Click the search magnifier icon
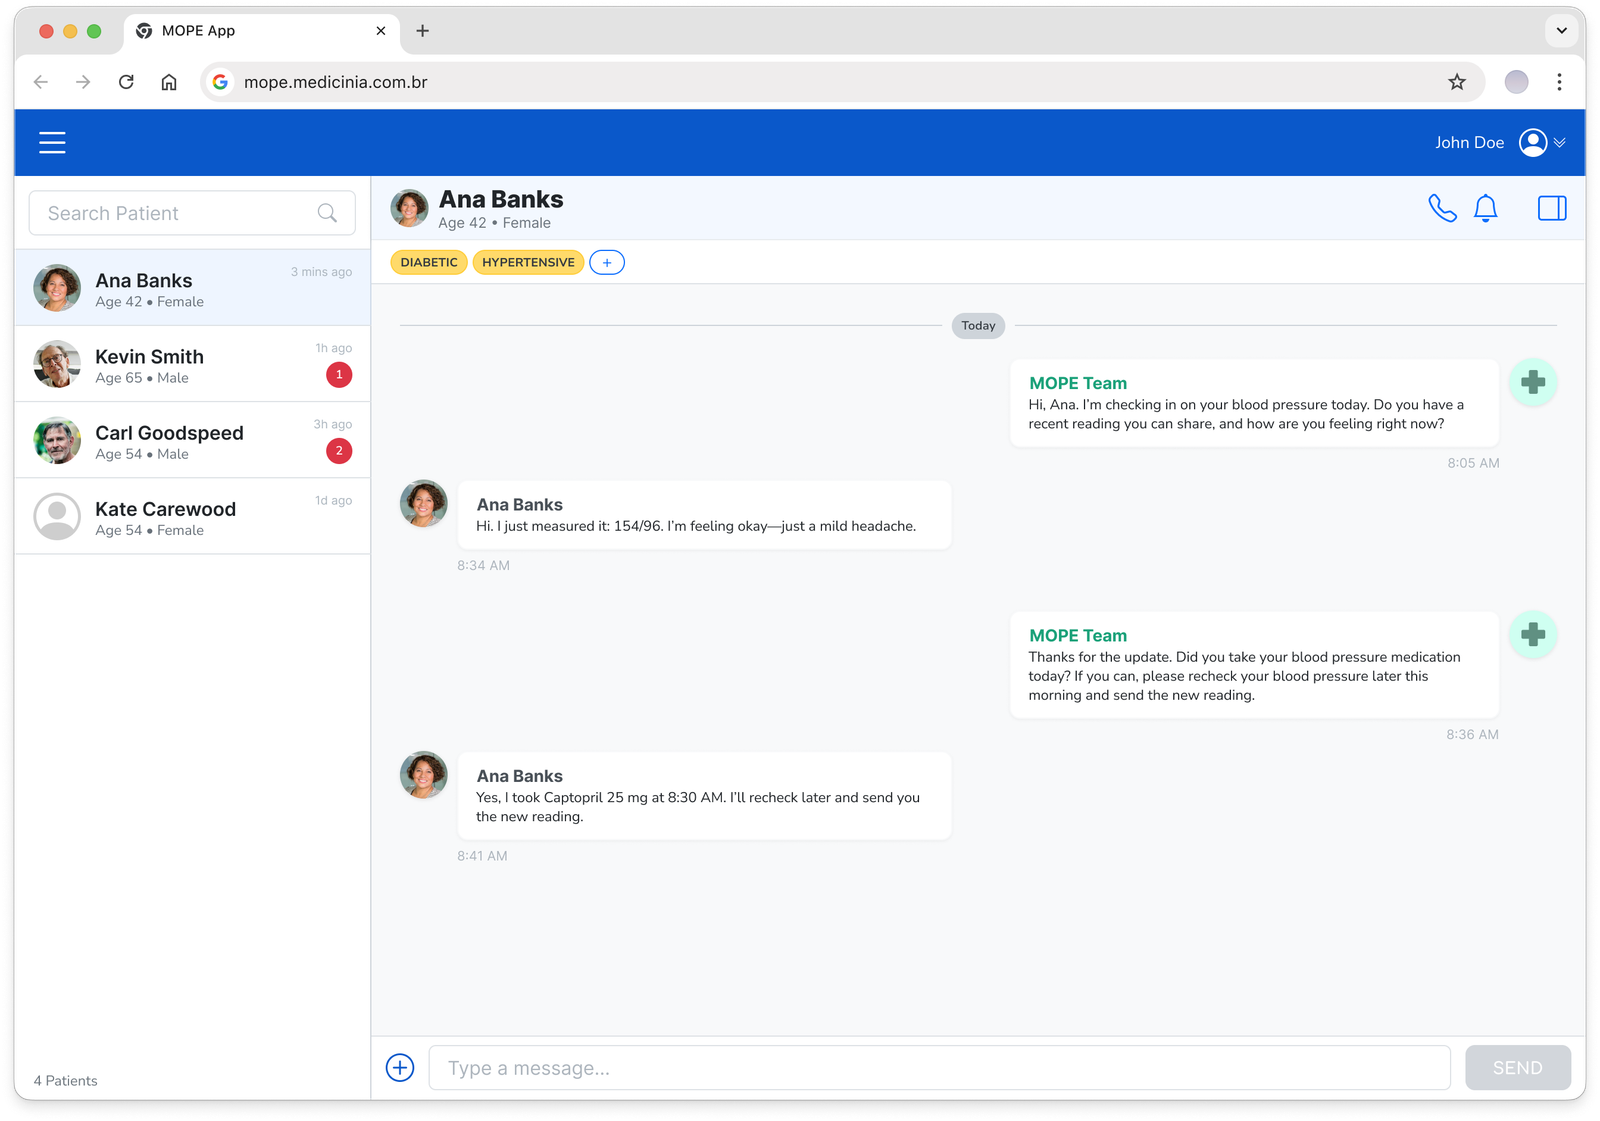The image size is (1600, 1121). pyautogui.click(x=327, y=213)
